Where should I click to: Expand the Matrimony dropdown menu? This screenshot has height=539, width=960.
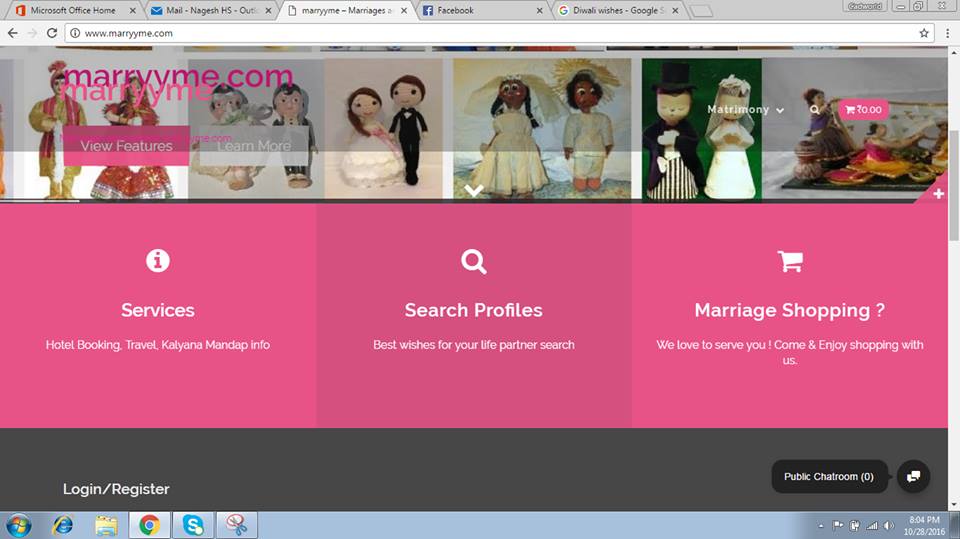click(x=745, y=110)
